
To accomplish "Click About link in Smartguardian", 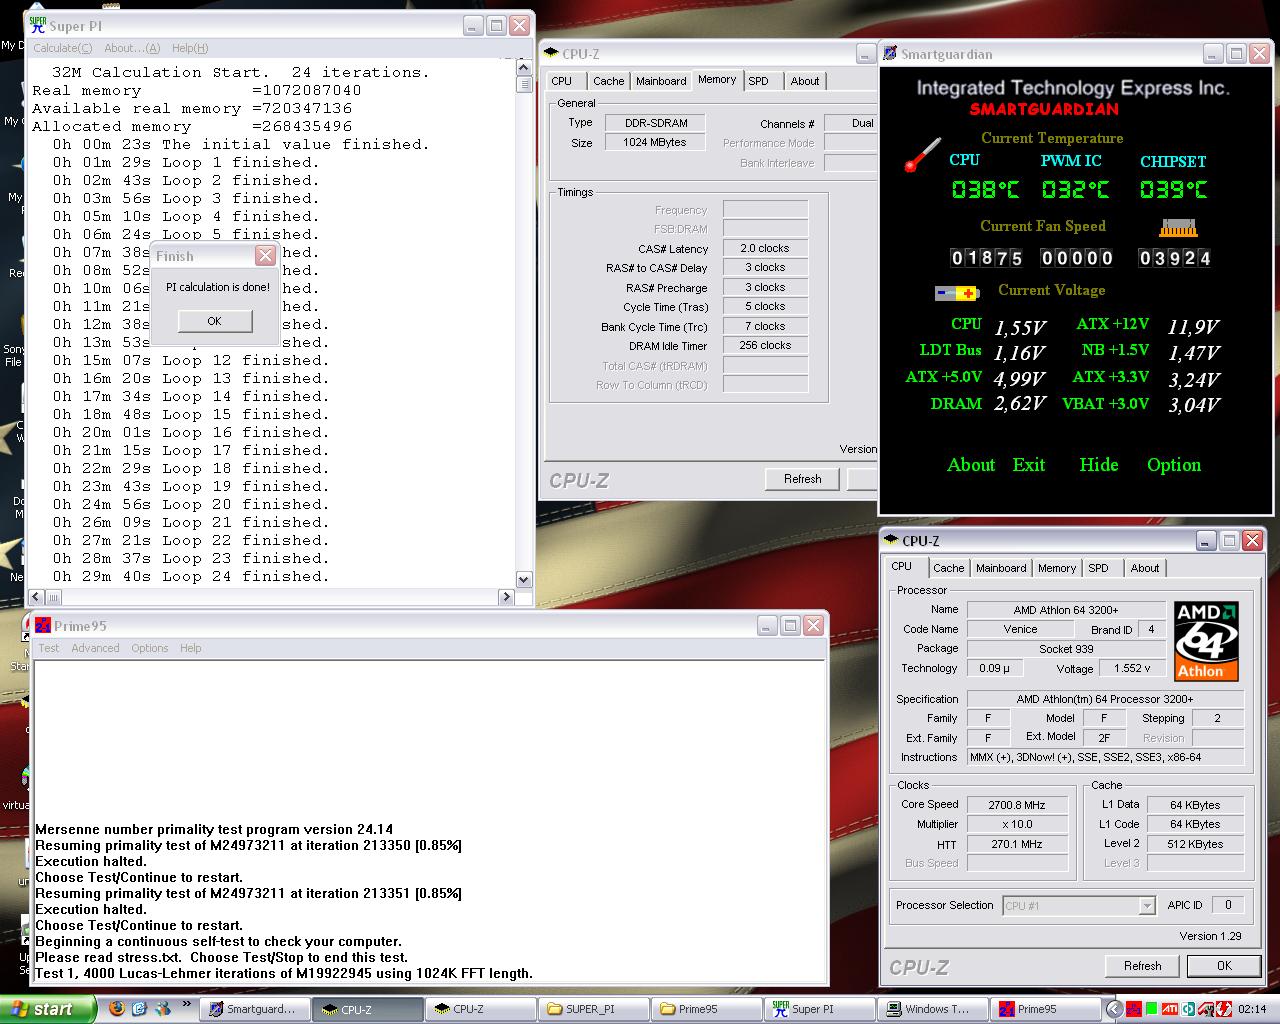I will [x=971, y=465].
